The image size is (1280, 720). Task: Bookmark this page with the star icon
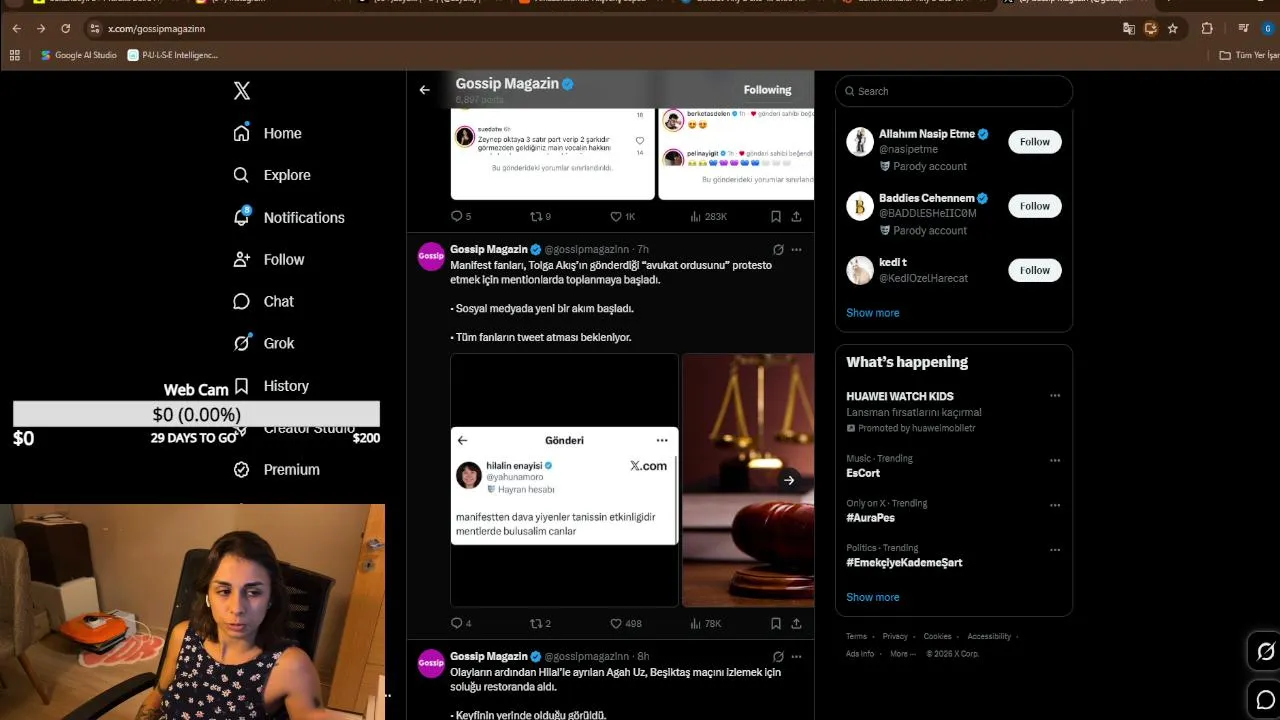(1173, 29)
